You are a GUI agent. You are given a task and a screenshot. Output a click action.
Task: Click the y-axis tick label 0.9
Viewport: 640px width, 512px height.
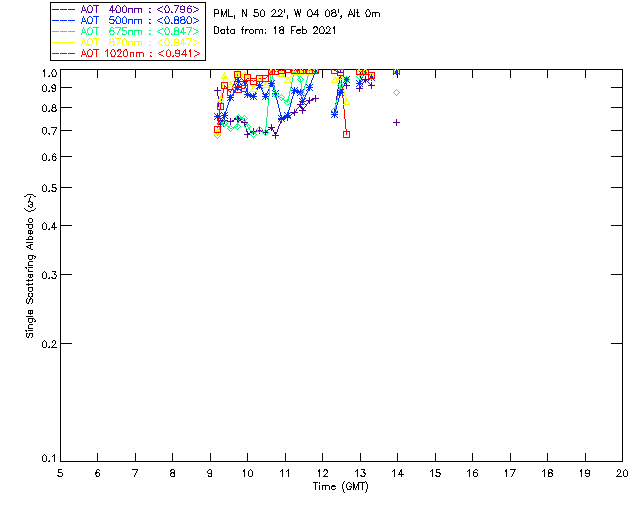click(49, 88)
